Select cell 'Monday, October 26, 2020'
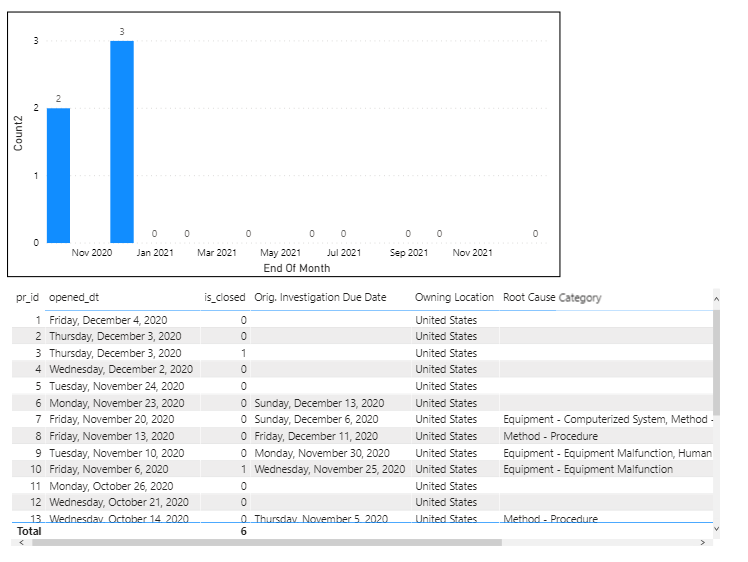Screen dimensions: 748x562 tap(111, 486)
